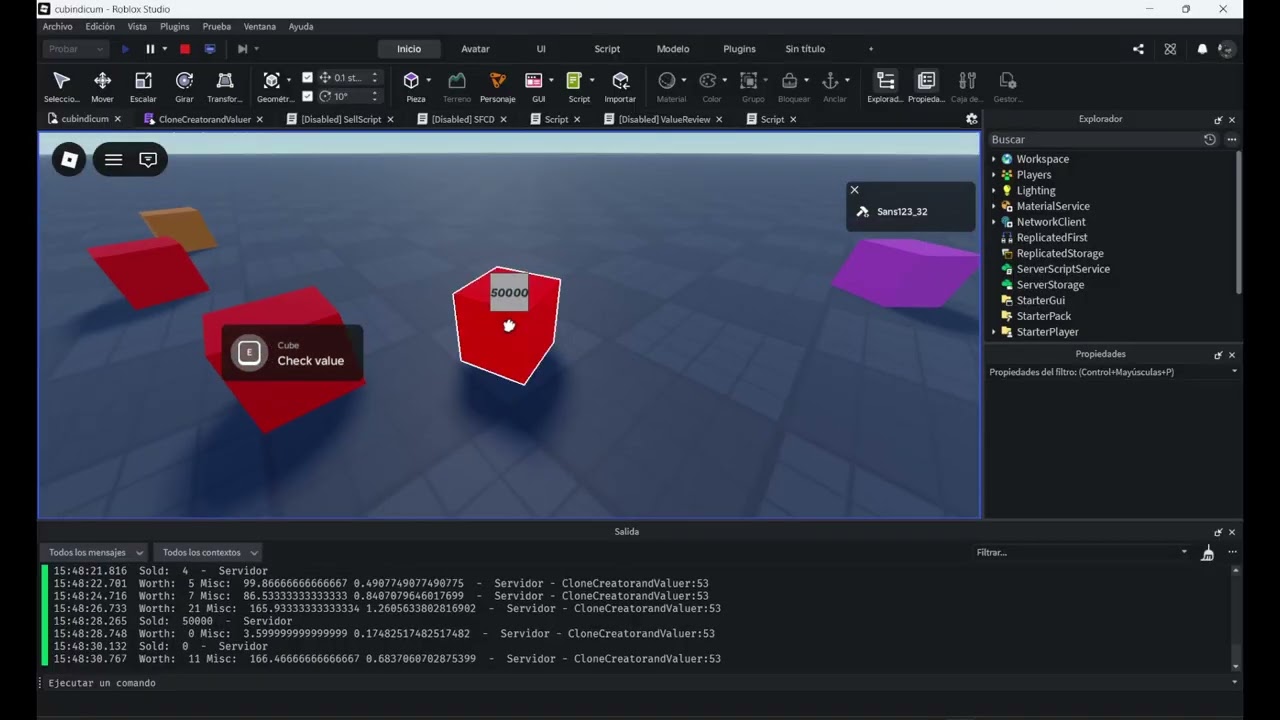The width and height of the screenshot is (1280, 720).
Task: Open the Todos los mensajes dropdown
Action: pyautogui.click(x=95, y=552)
